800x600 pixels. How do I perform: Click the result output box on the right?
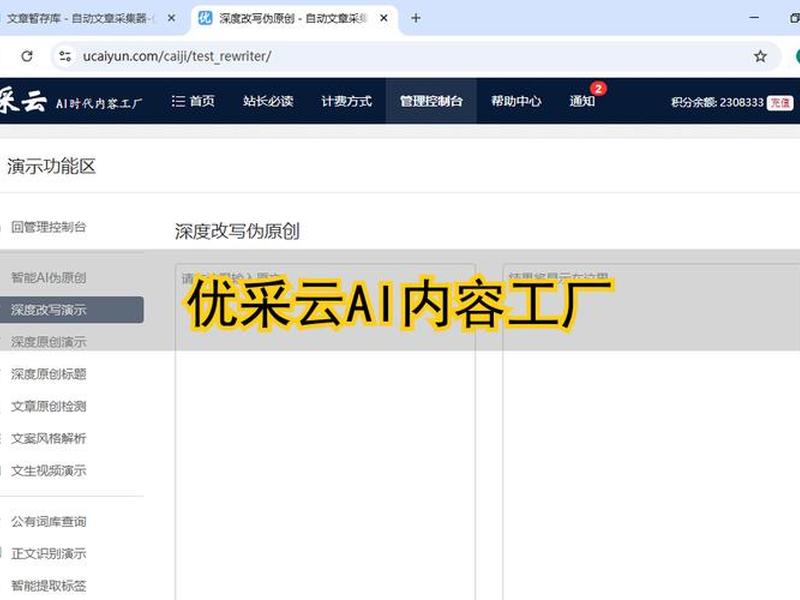(652, 432)
